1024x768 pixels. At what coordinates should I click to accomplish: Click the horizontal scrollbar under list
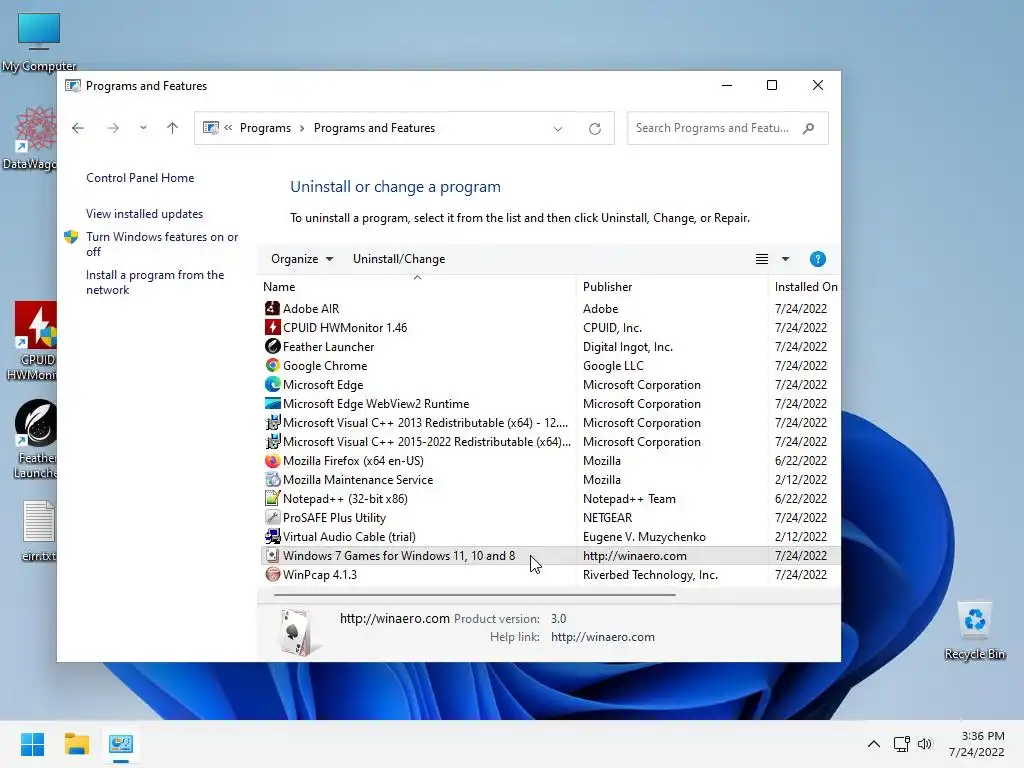pyautogui.click(x=474, y=595)
